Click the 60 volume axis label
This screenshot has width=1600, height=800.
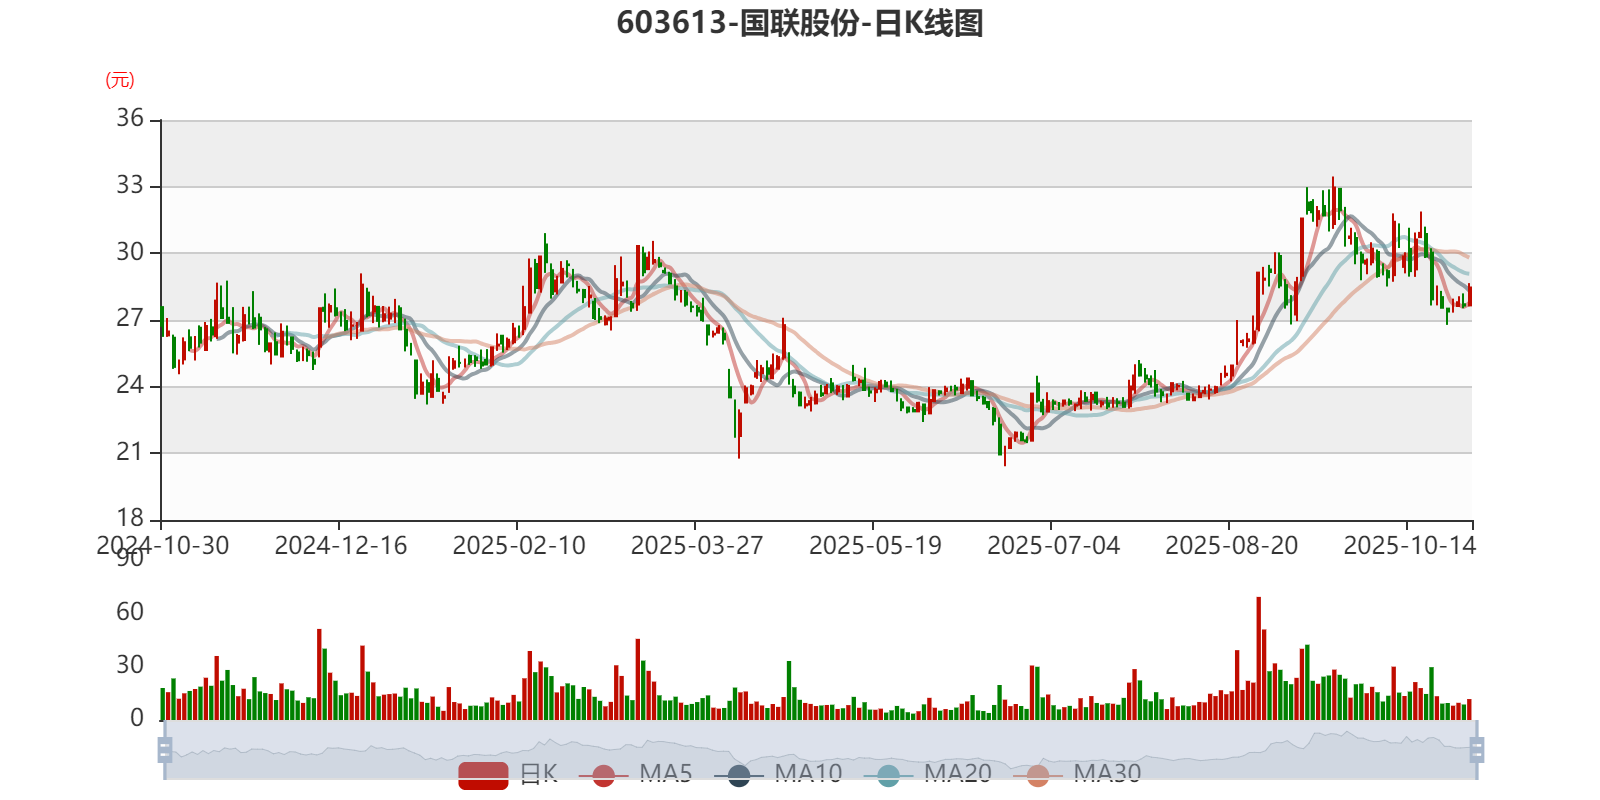tap(130, 612)
